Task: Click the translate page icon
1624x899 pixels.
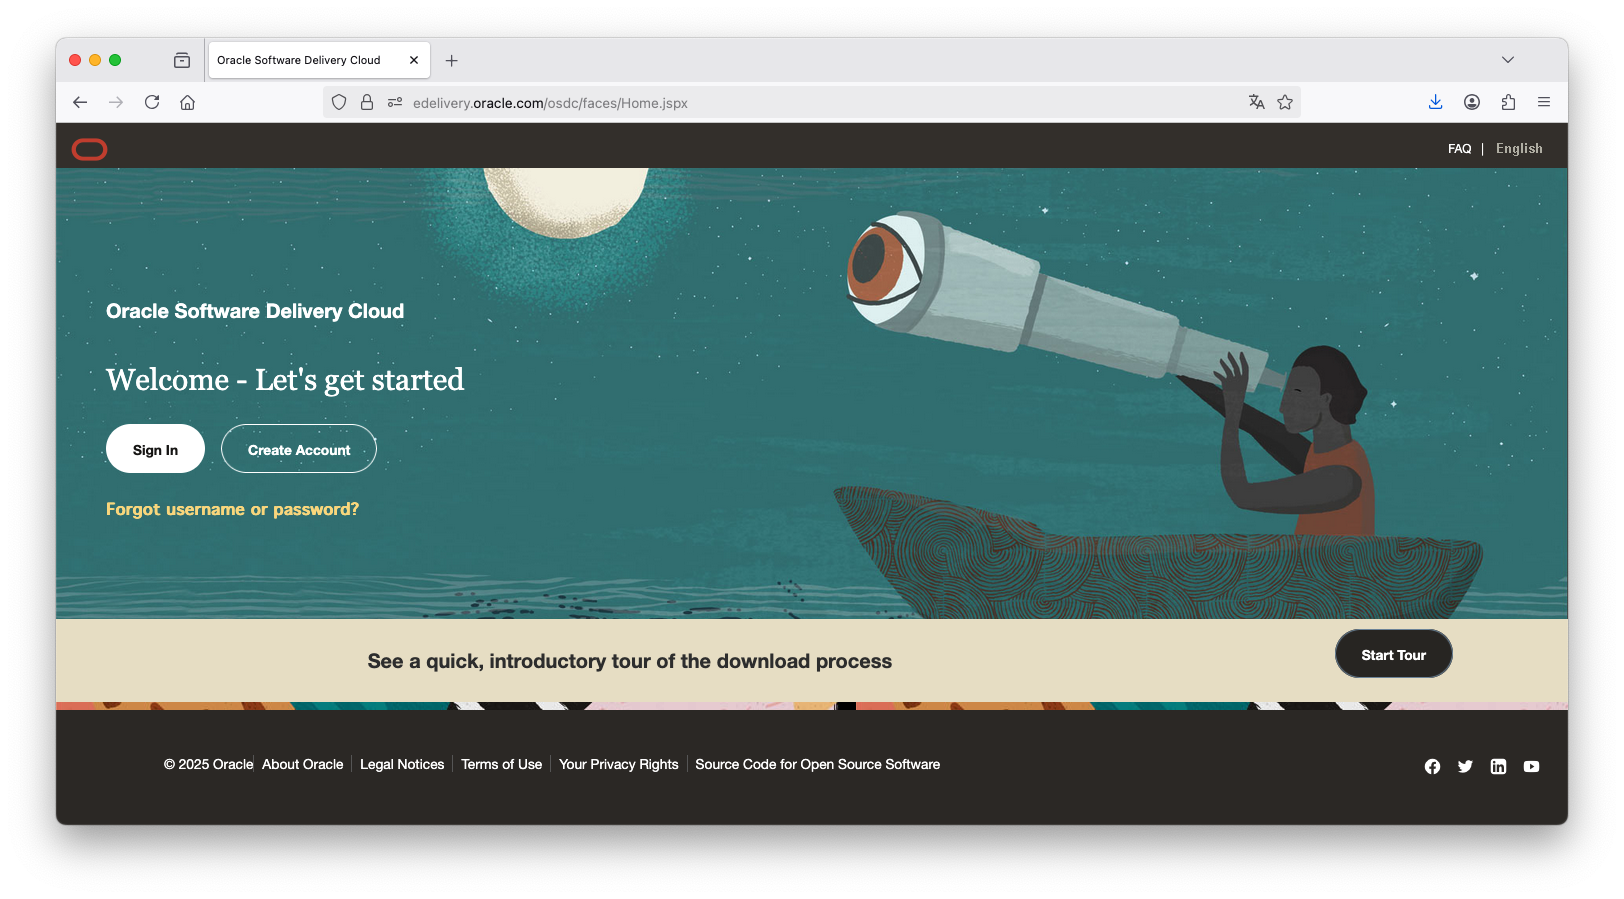Action: [x=1257, y=102]
